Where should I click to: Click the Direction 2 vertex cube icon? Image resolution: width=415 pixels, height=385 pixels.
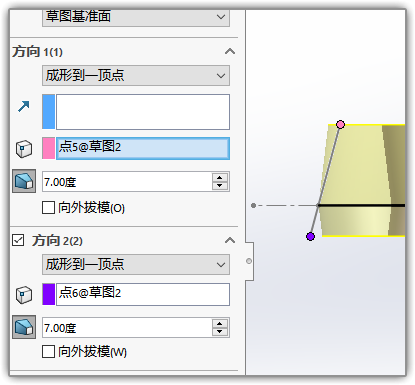pyautogui.click(x=24, y=295)
